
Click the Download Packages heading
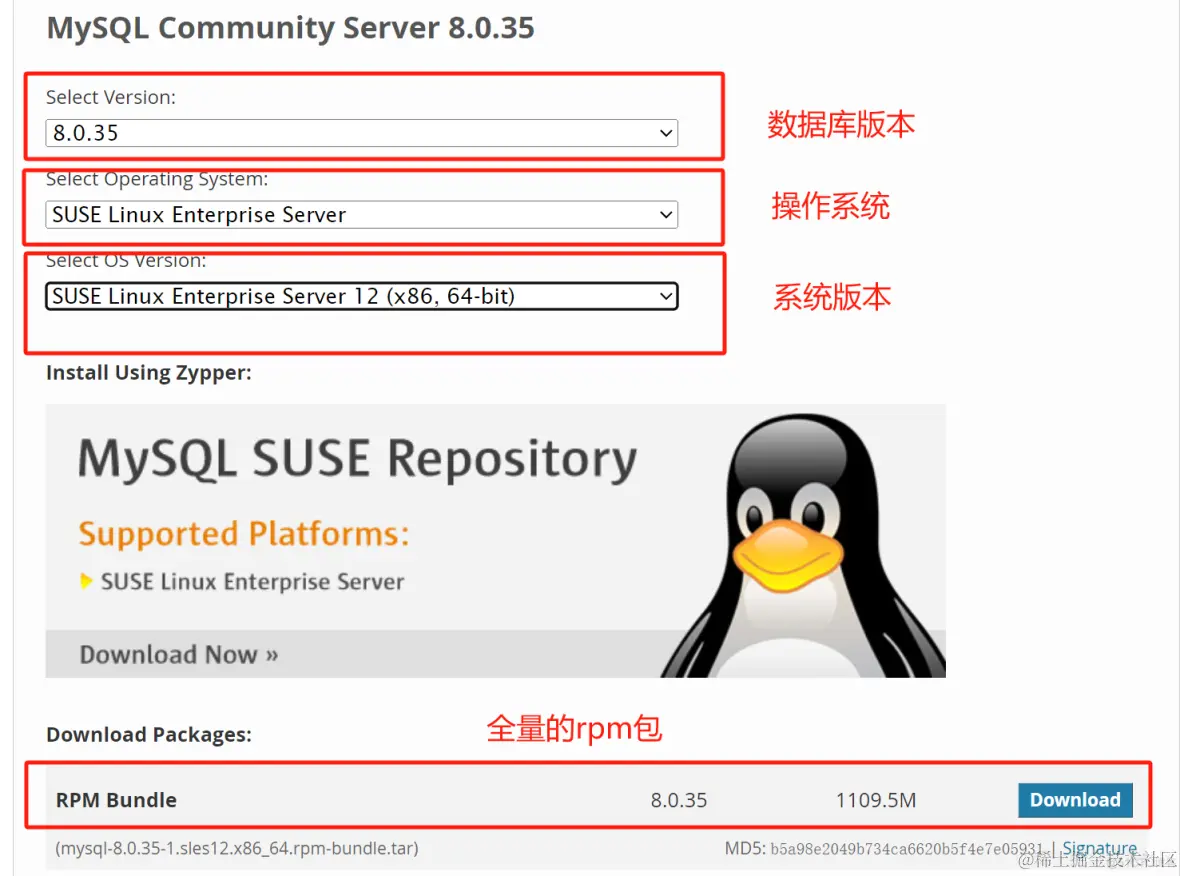pyautogui.click(x=149, y=734)
